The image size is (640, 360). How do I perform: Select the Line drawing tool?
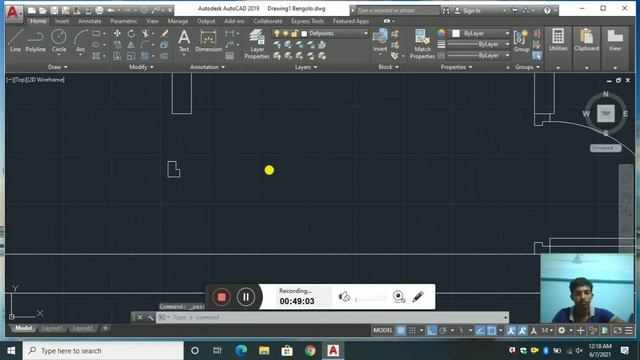pos(15,41)
